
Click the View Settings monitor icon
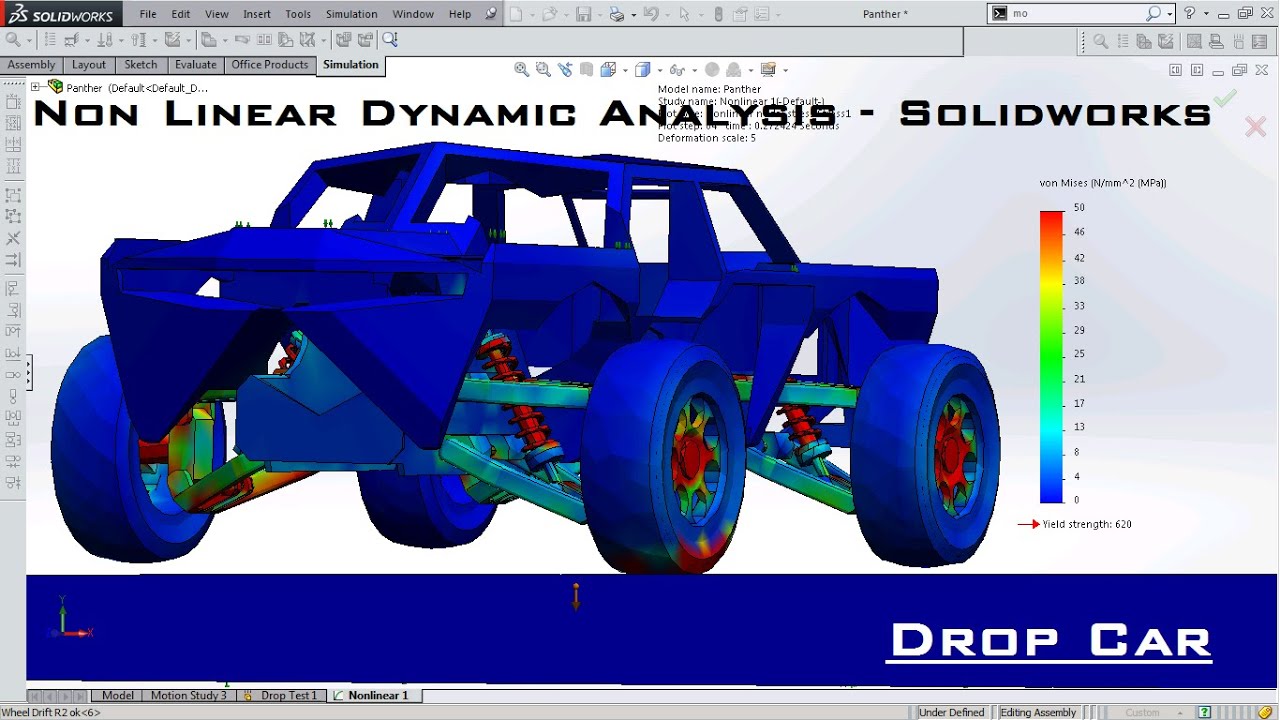pyautogui.click(x=768, y=69)
